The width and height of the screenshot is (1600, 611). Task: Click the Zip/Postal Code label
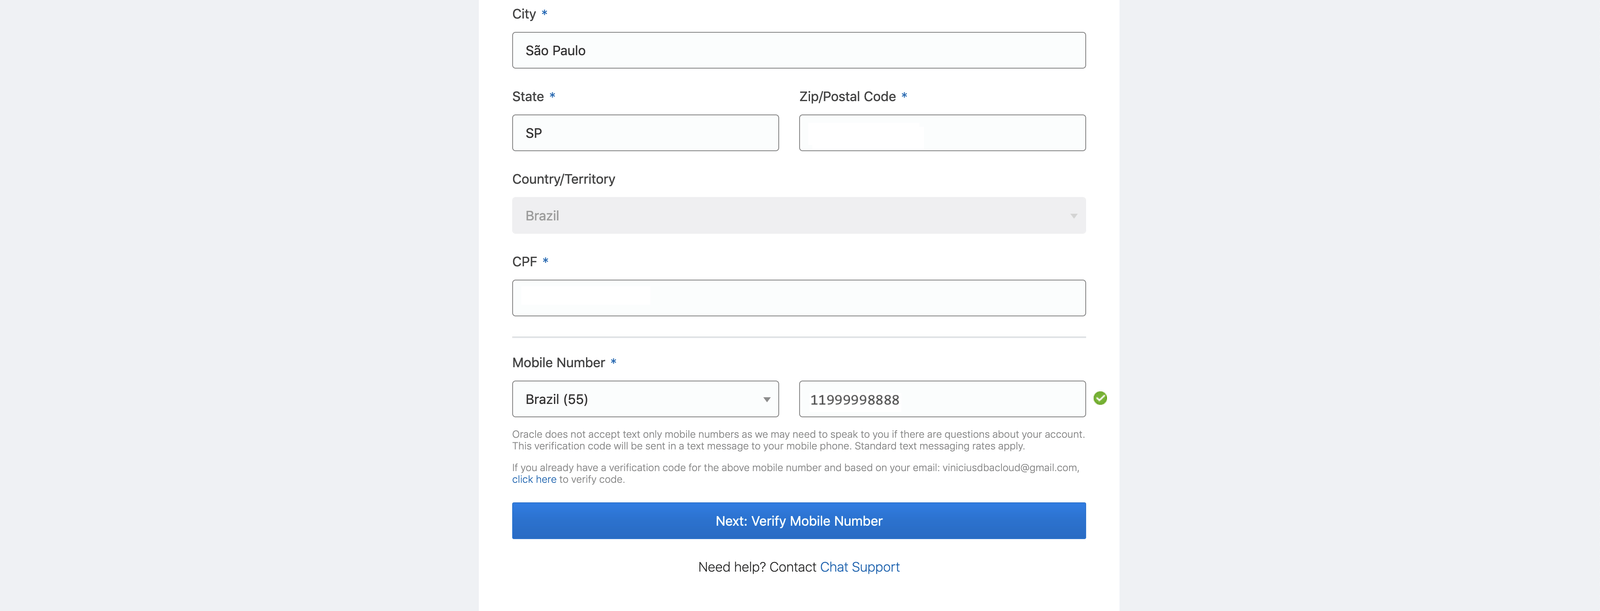(847, 97)
